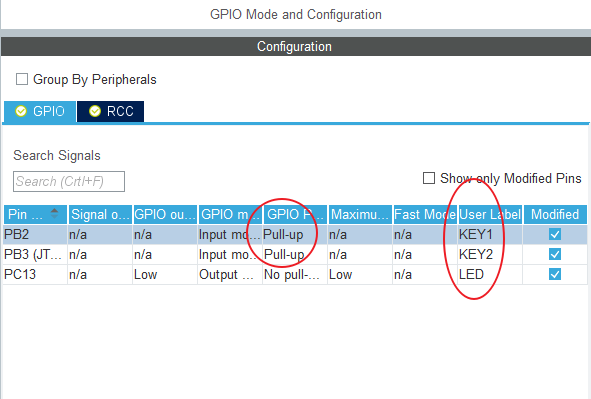The image size is (591, 399).
Task: Select the PC13 pin row
Action: [x=295, y=274]
